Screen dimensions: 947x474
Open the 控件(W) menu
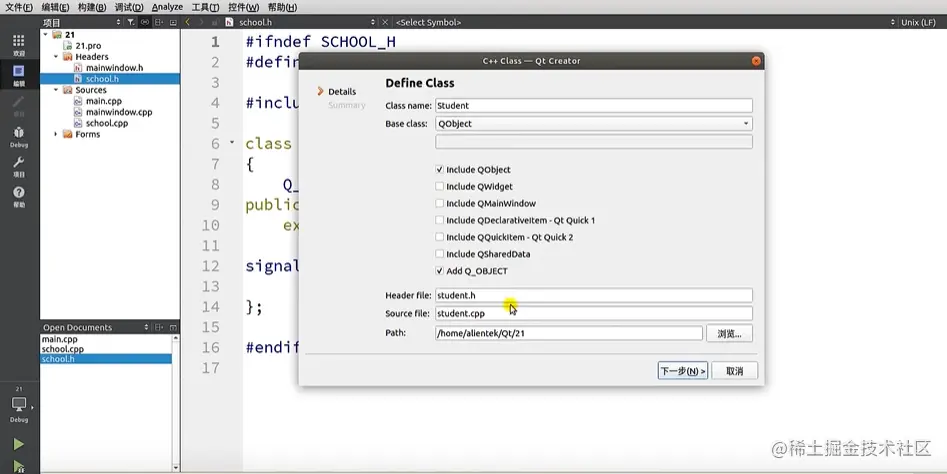coord(243,7)
